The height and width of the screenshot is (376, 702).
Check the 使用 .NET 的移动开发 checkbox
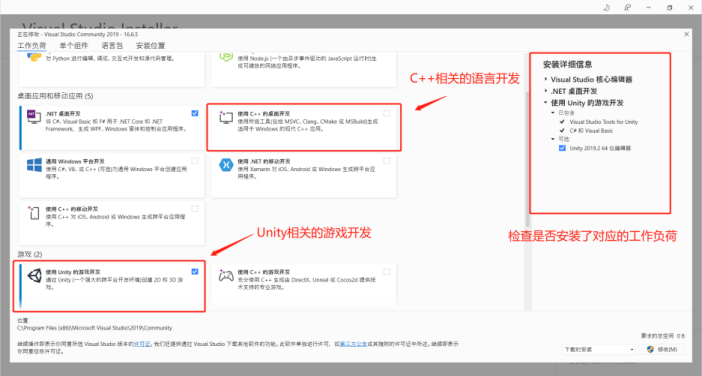pyautogui.click(x=387, y=161)
